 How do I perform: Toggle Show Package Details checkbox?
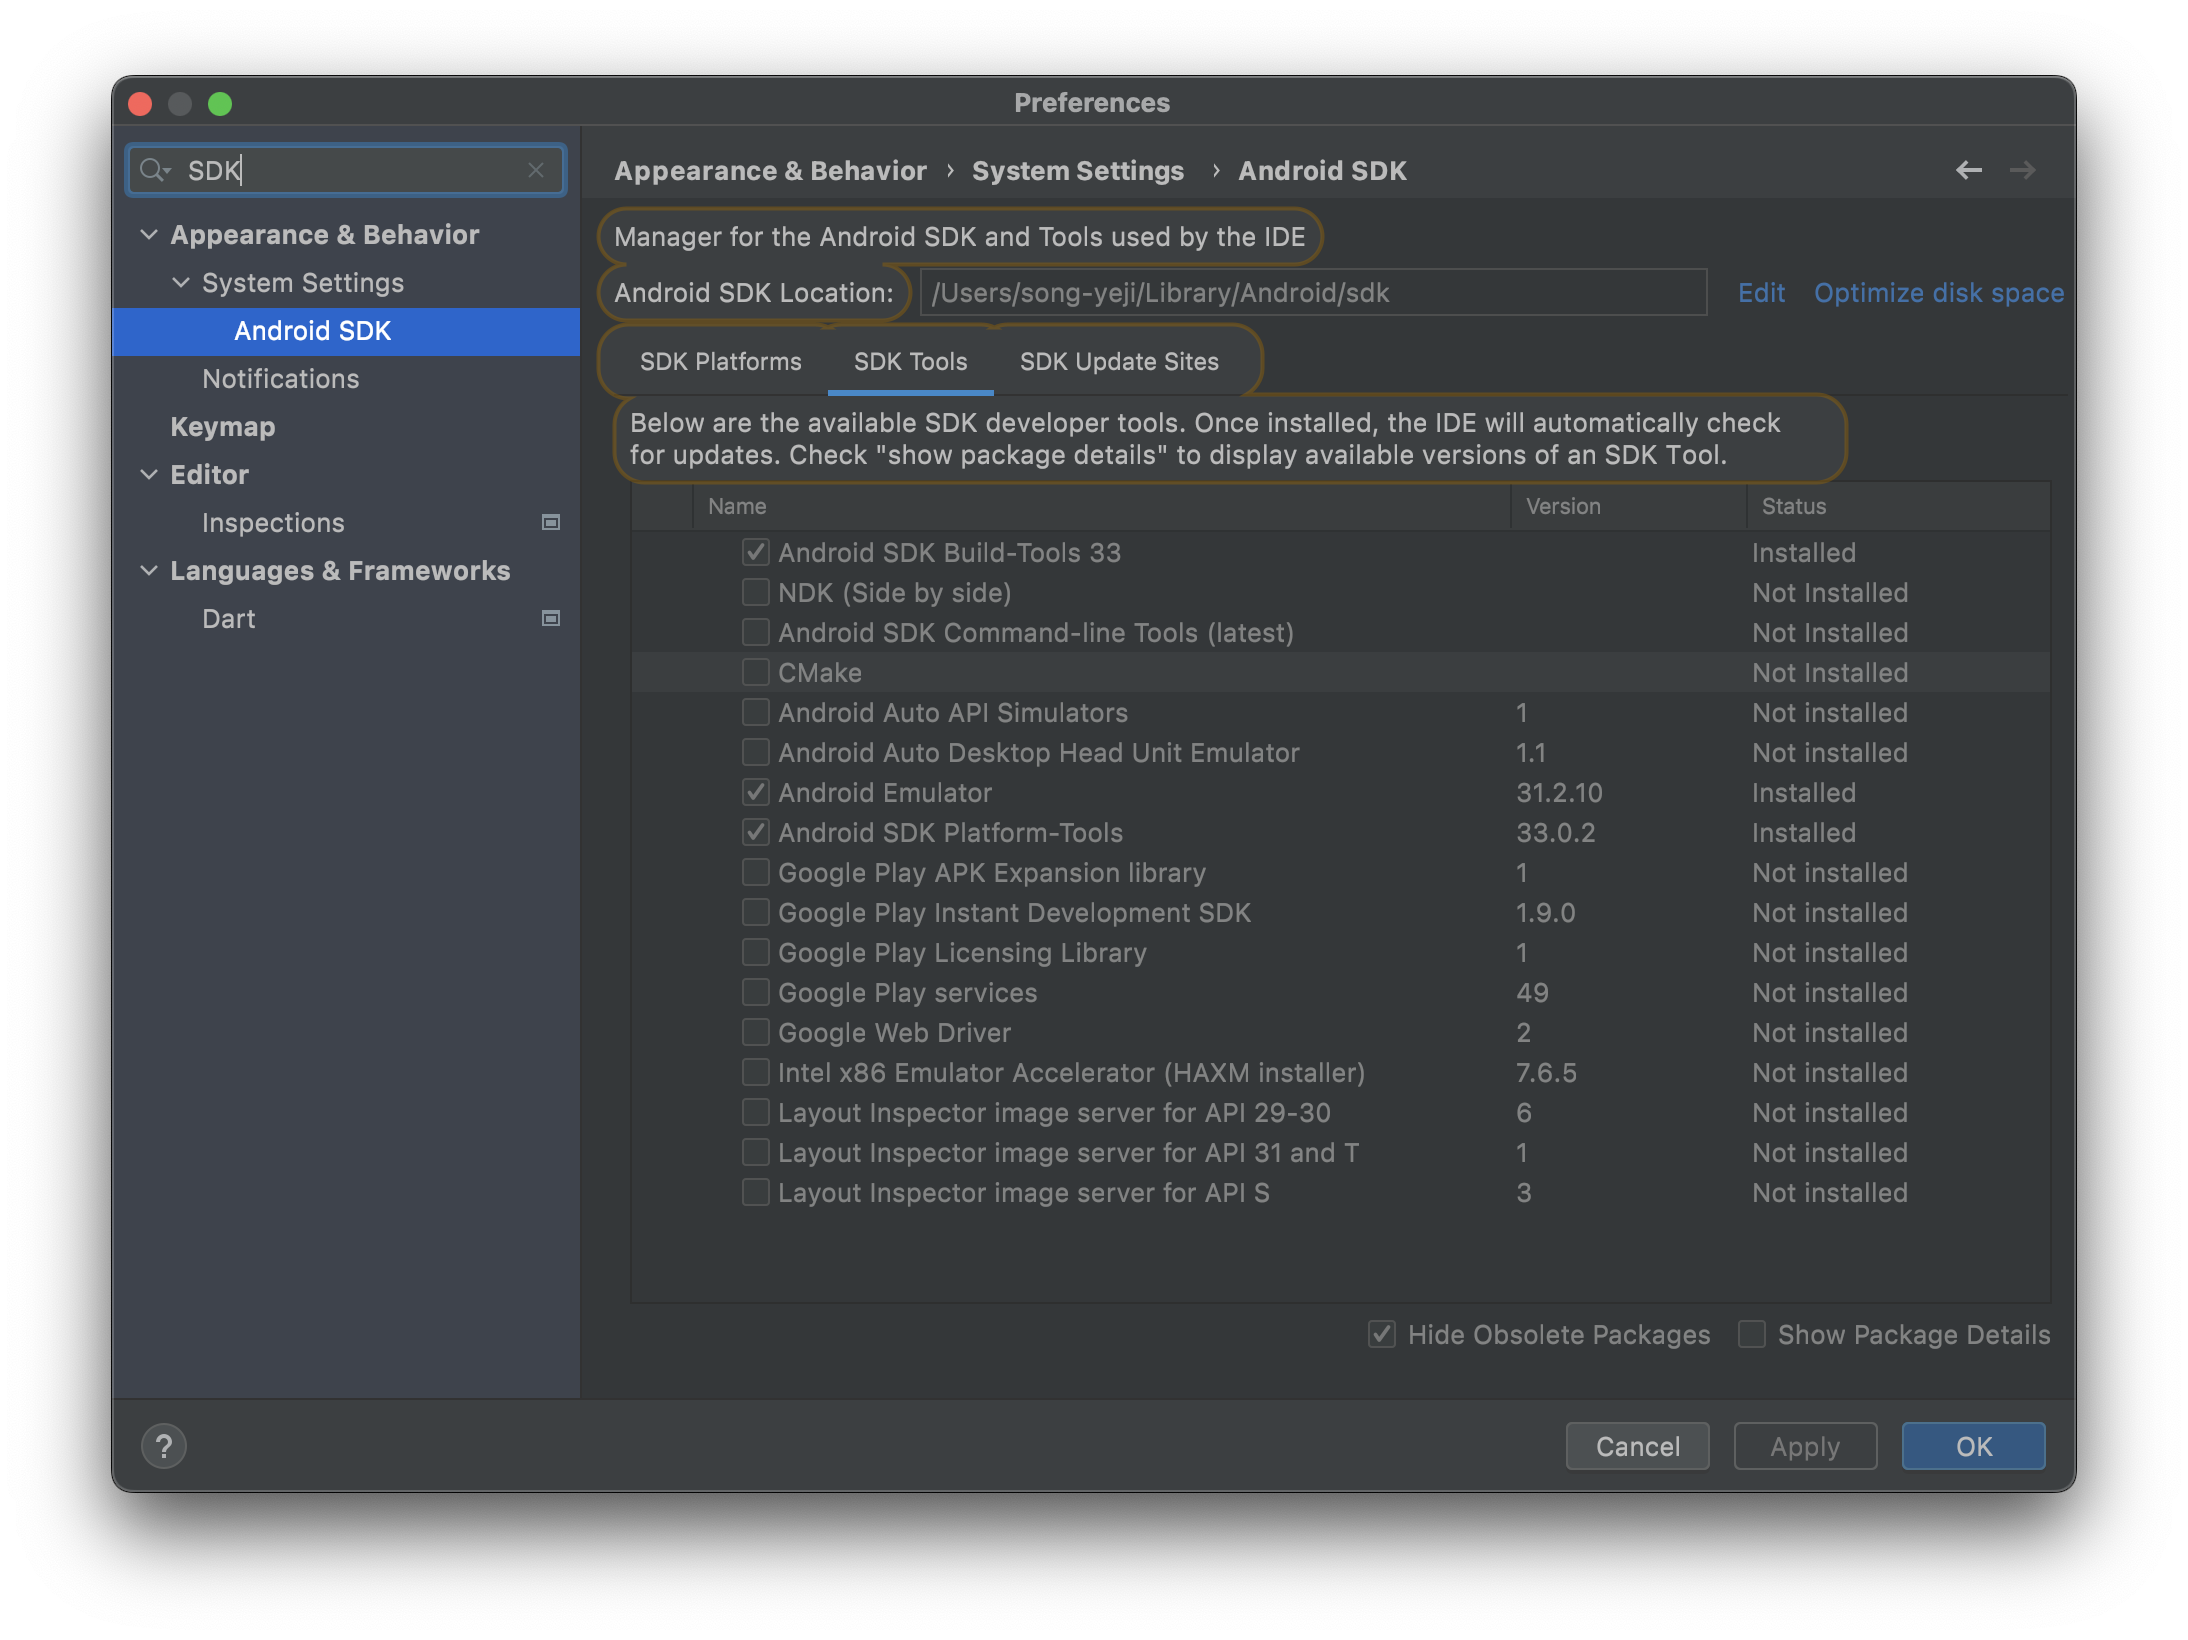tap(1752, 1335)
